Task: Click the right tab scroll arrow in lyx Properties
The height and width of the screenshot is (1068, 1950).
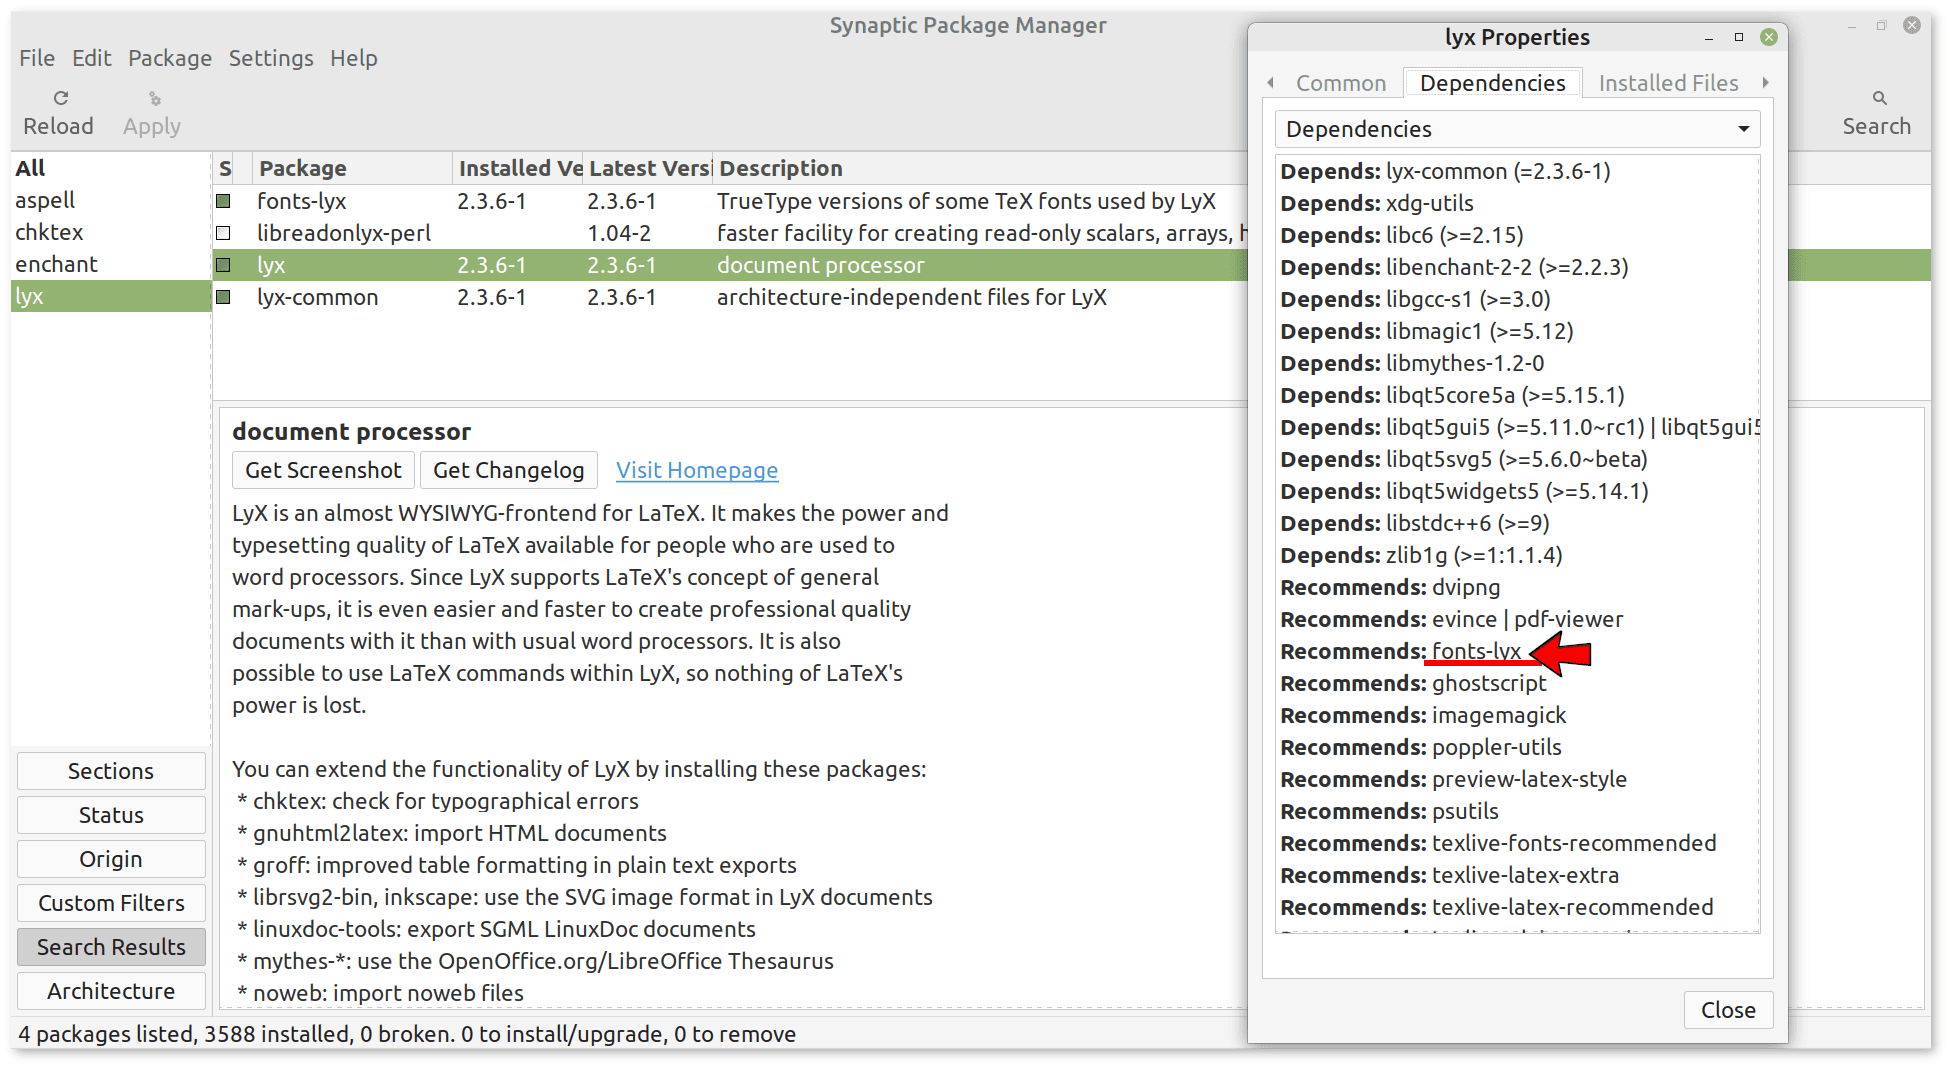Action: click(x=1765, y=83)
